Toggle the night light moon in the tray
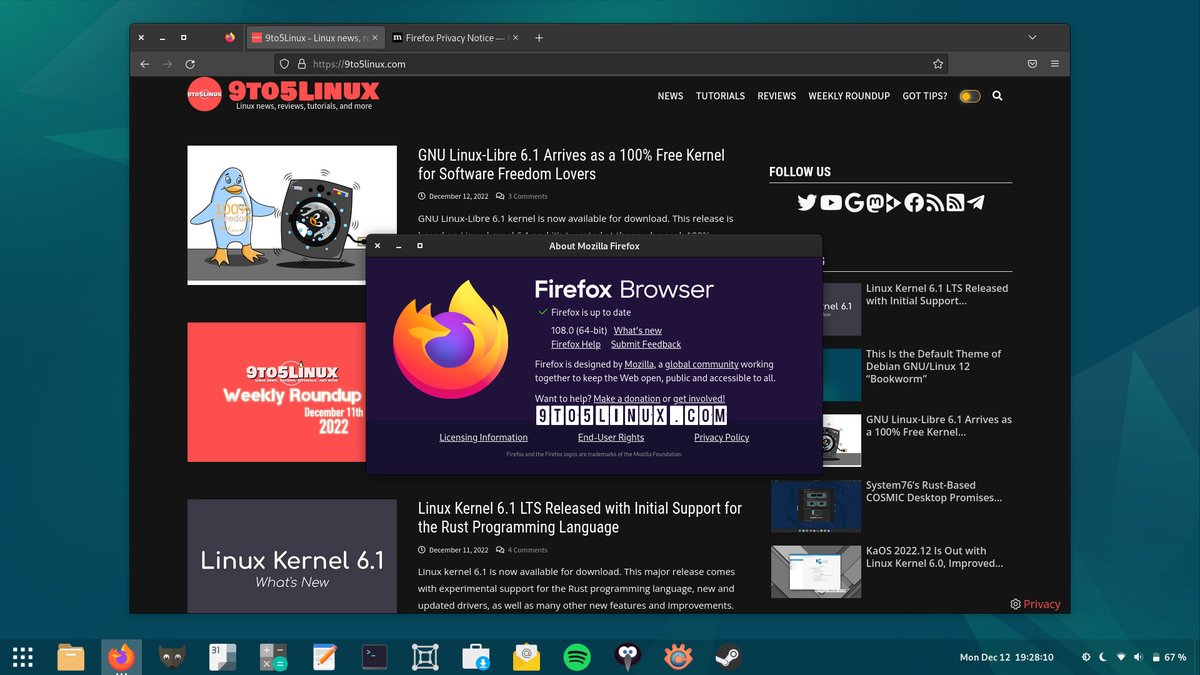 click(x=1103, y=657)
